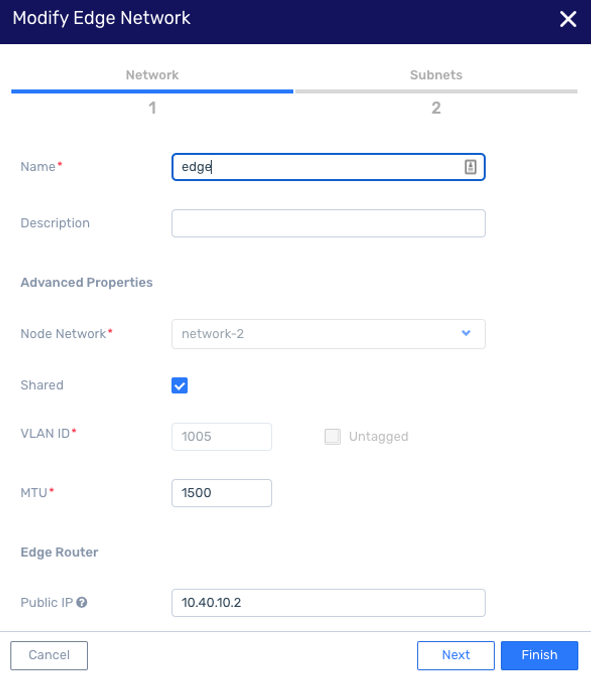This screenshot has height=673, width=591.
Task: Click the autofill icon in Name field
Action: 470,167
